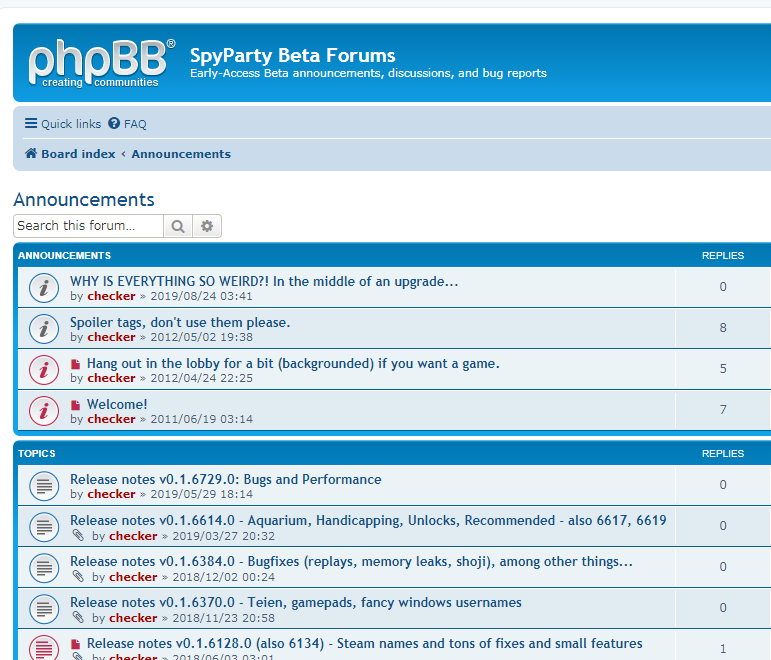Image resolution: width=771 pixels, height=660 pixels.
Task: View checker's profile under Welcome! topic
Action: (111, 419)
